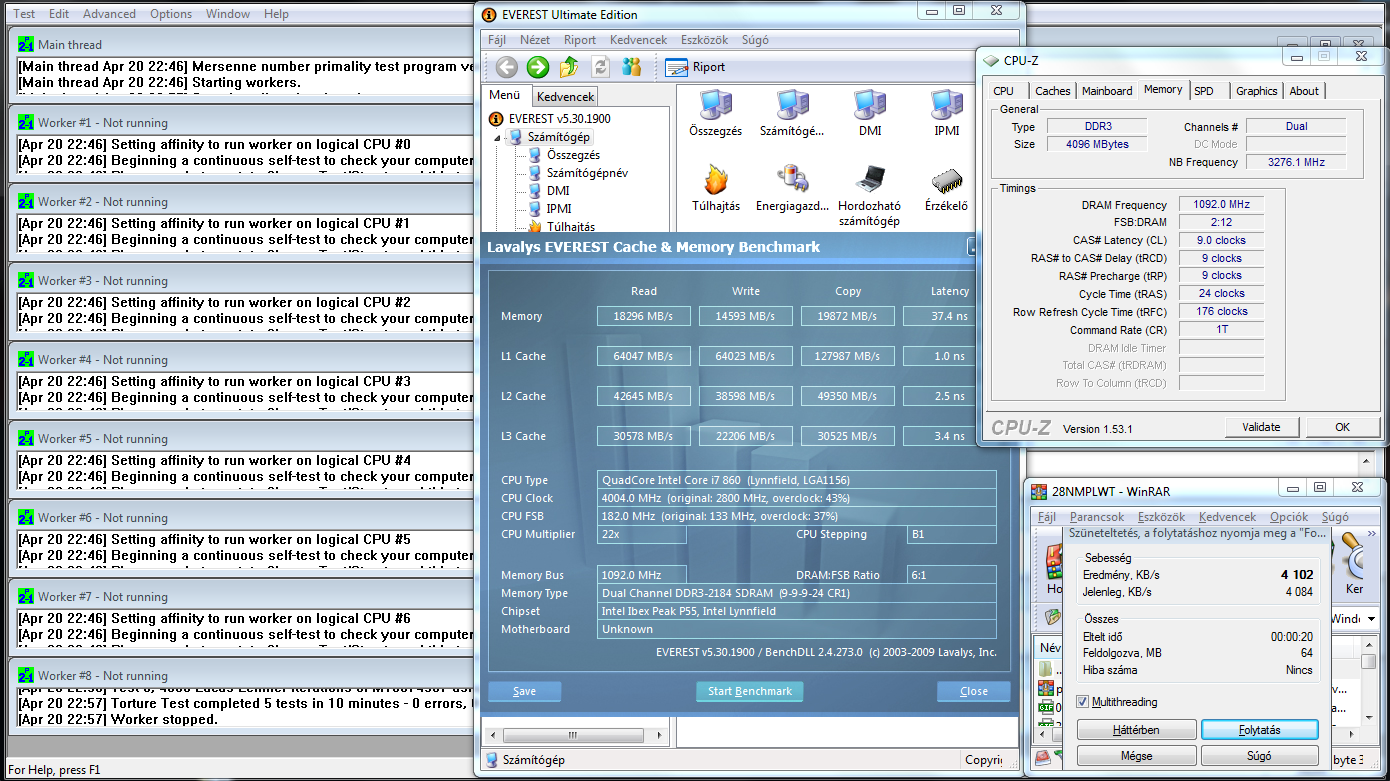Collapse the Számítógép tree node arrow
The image size is (1390, 781).
click(x=498, y=137)
